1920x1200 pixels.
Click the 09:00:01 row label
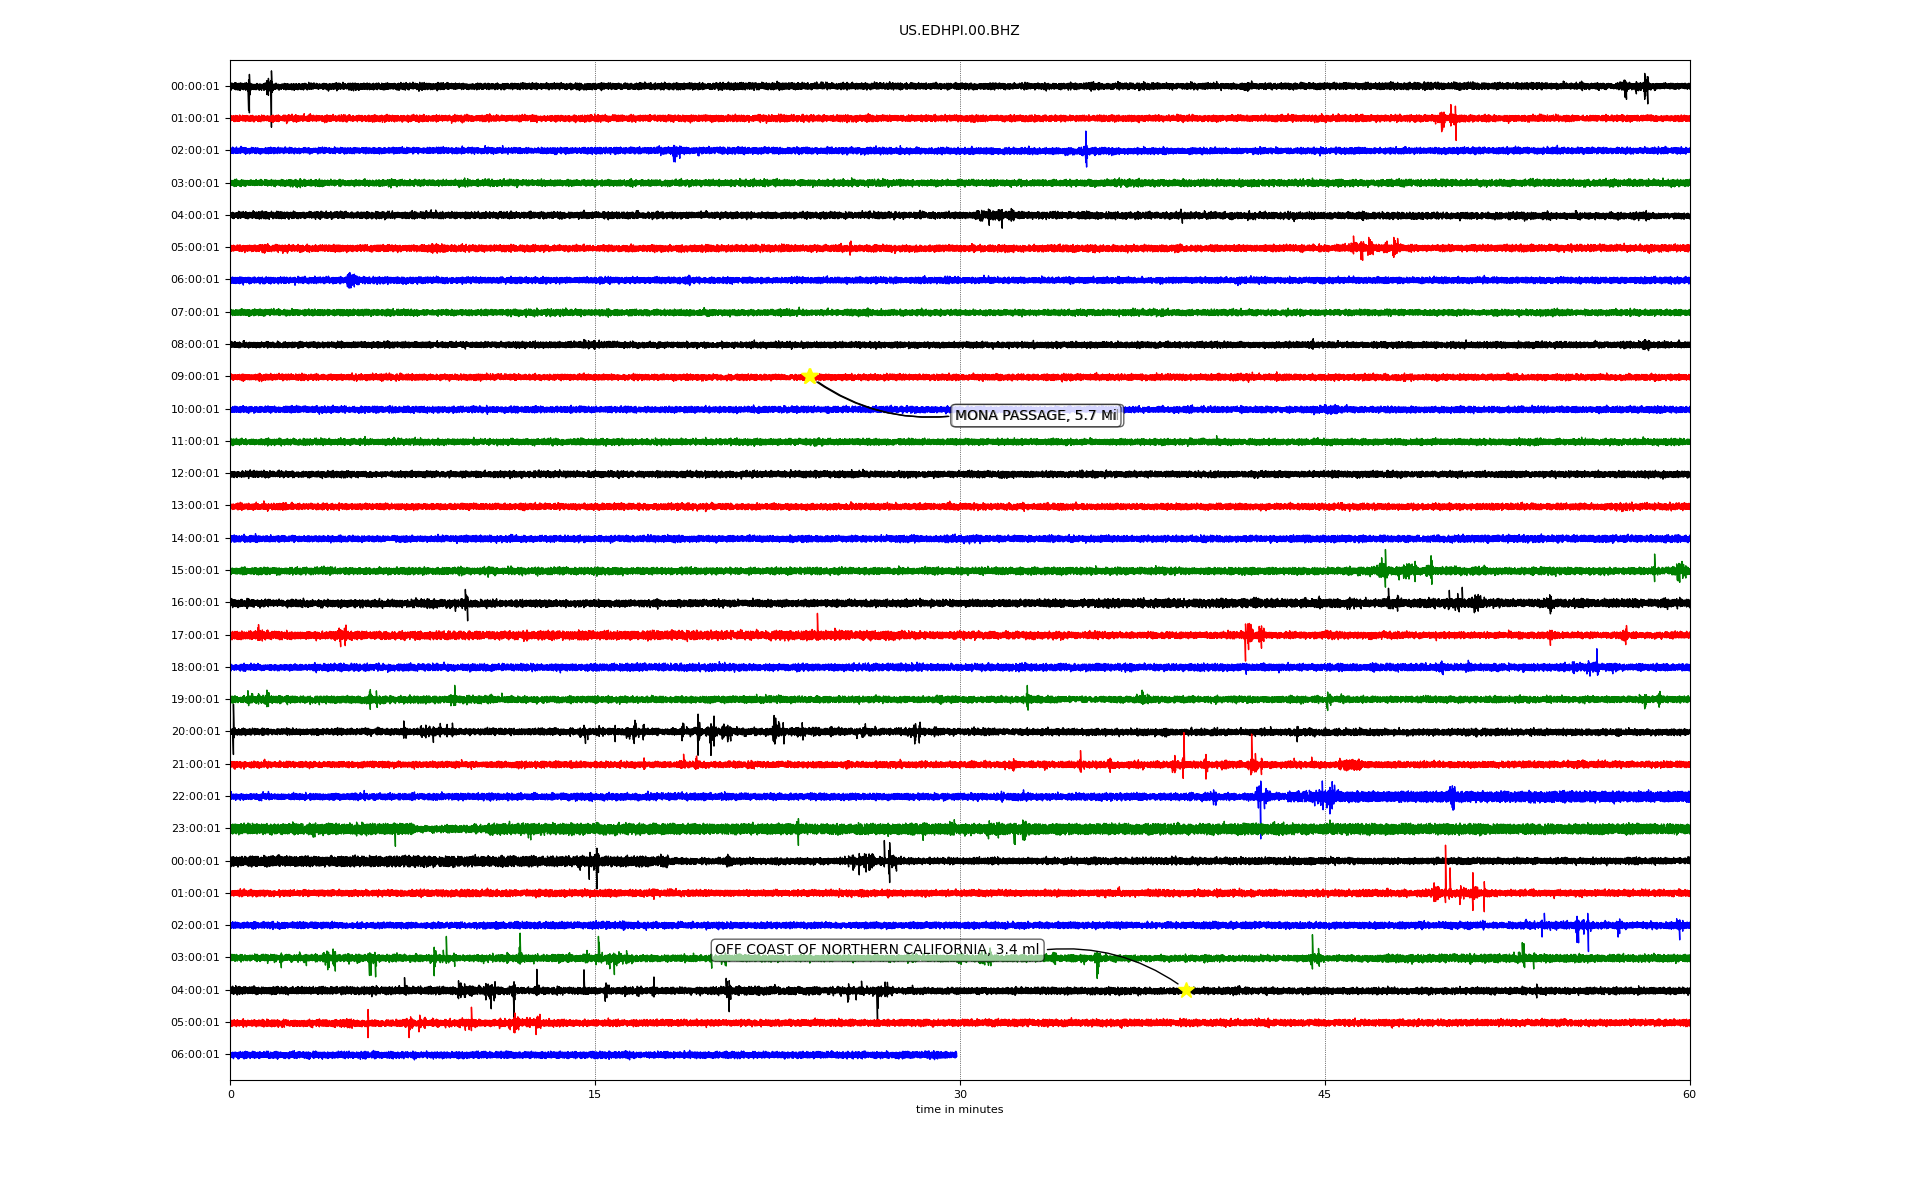pyautogui.click(x=195, y=377)
